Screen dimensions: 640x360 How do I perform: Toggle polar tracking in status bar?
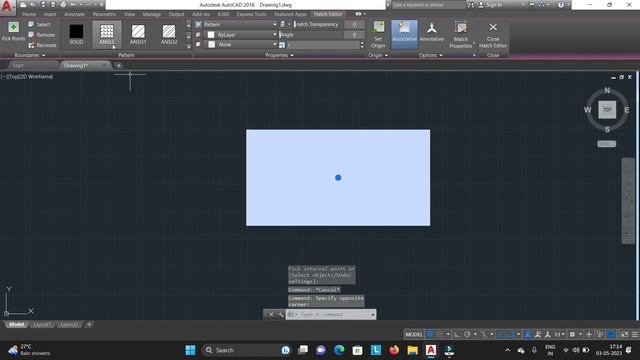click(467, 334)
